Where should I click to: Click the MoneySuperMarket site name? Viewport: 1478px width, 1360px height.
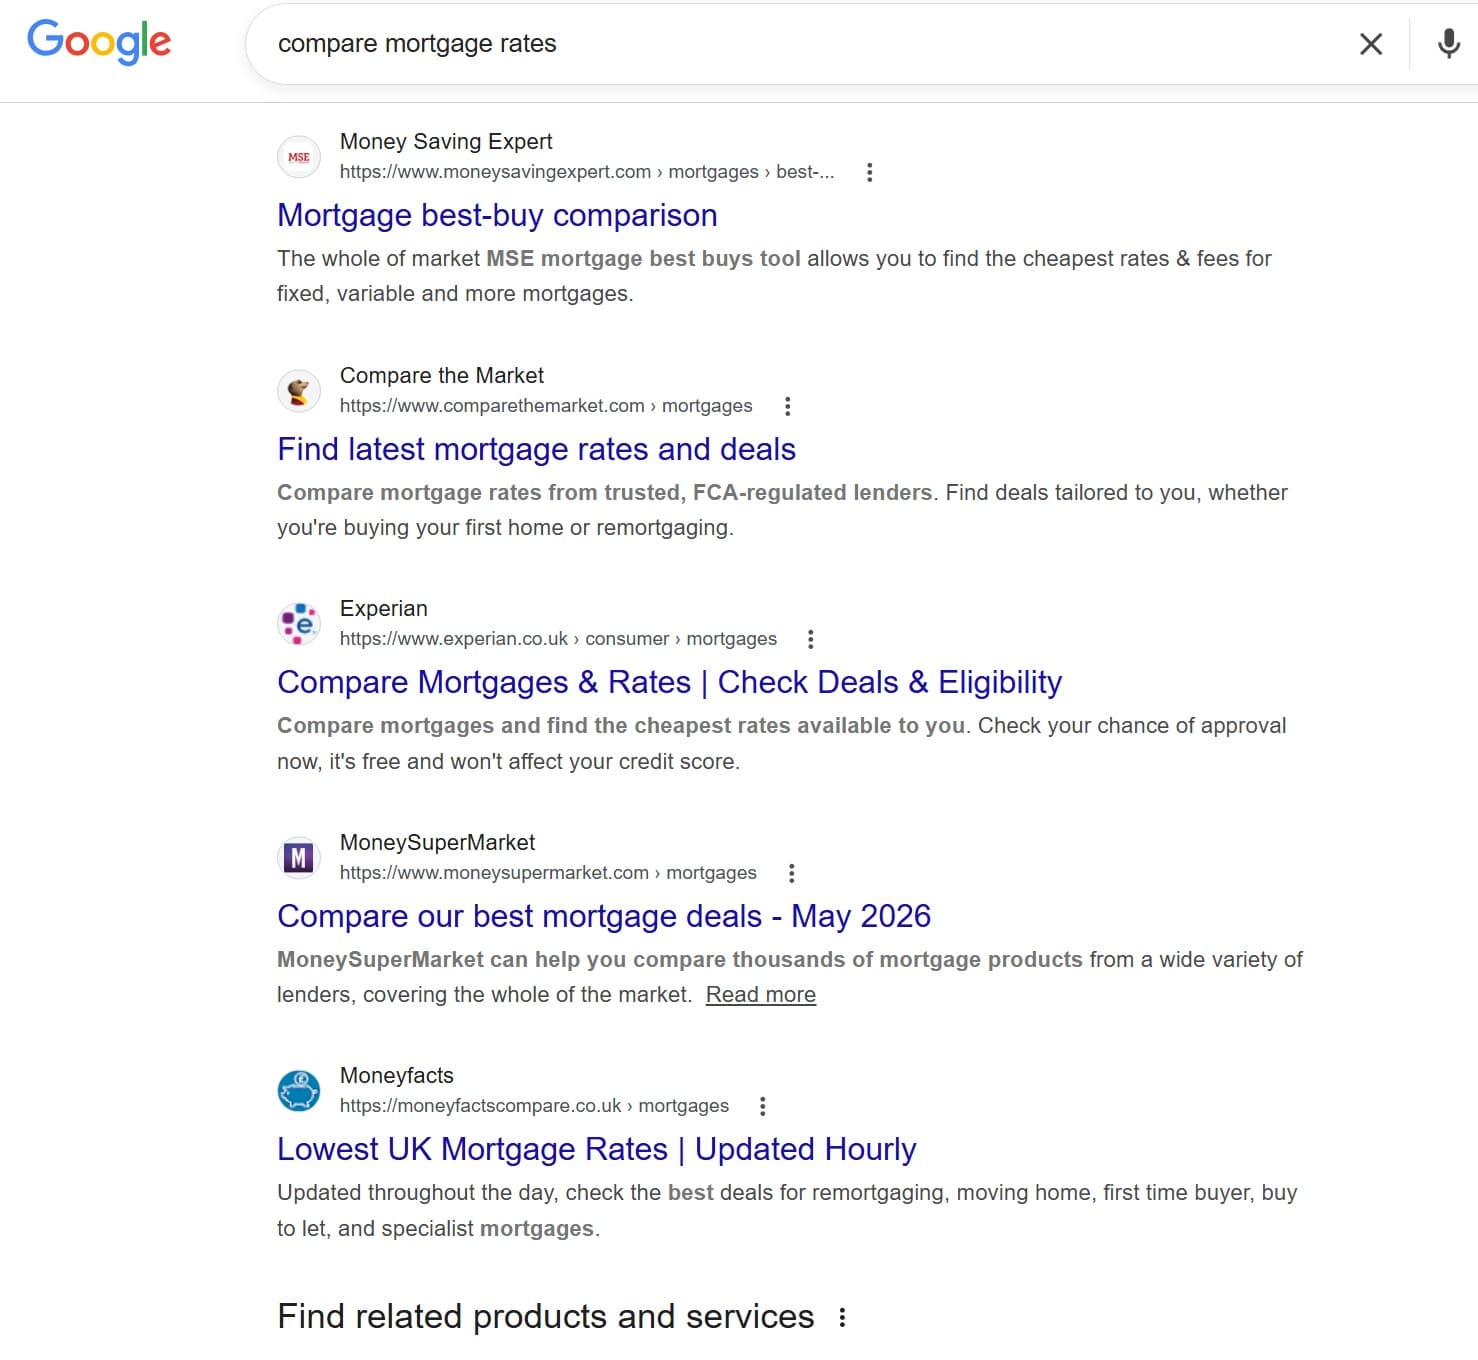coord(437,843)
